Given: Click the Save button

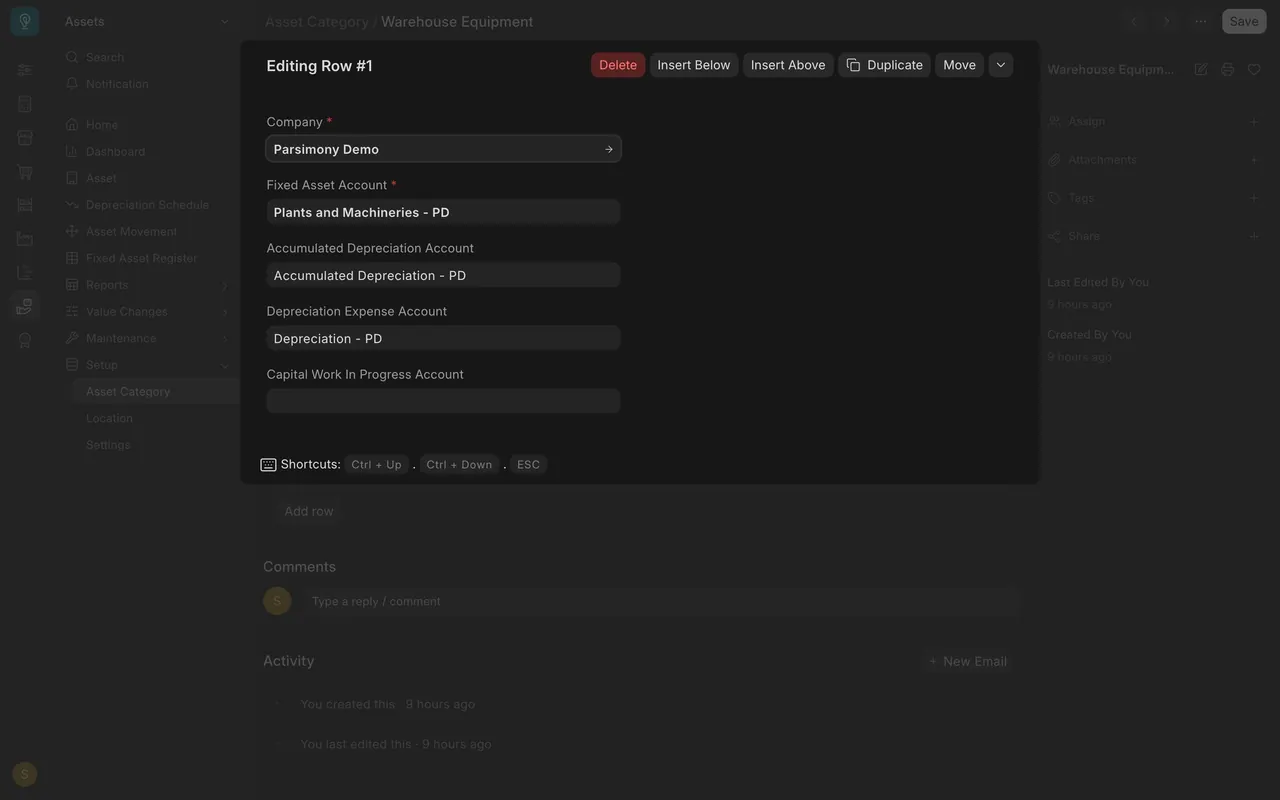Looking at the screenshot, I should (x=1244, y=21).
